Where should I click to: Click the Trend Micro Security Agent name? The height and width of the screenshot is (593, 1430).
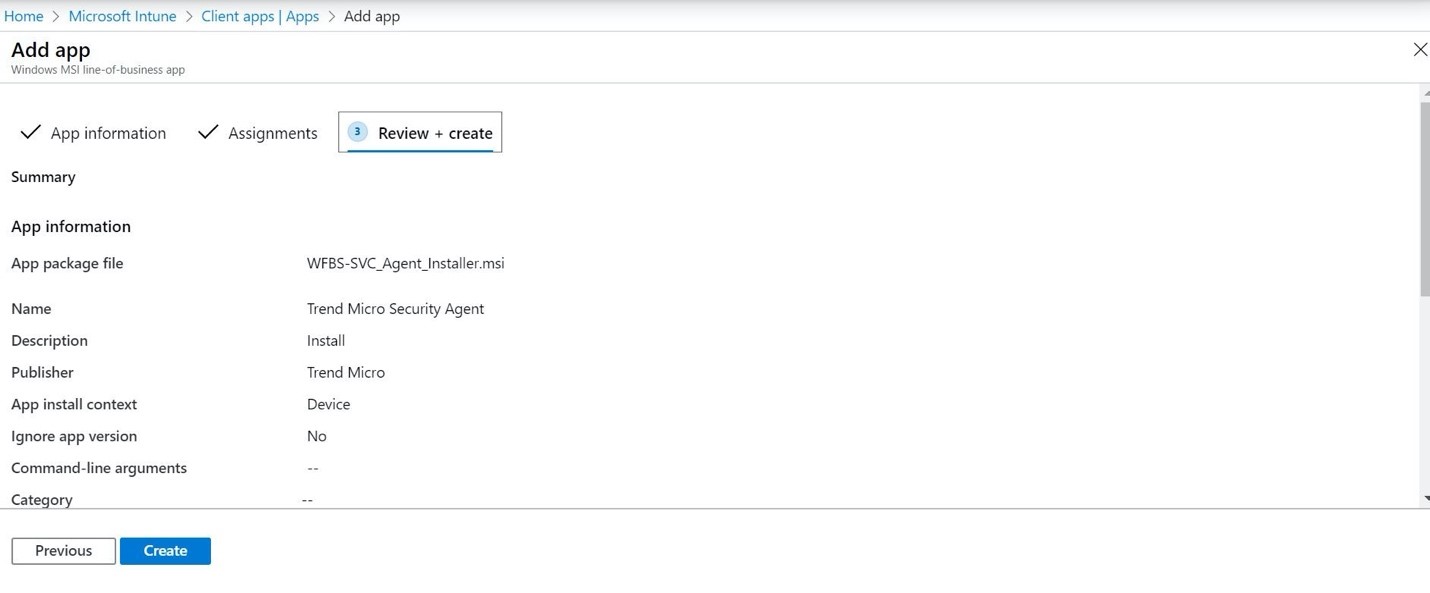coord(395,309)
